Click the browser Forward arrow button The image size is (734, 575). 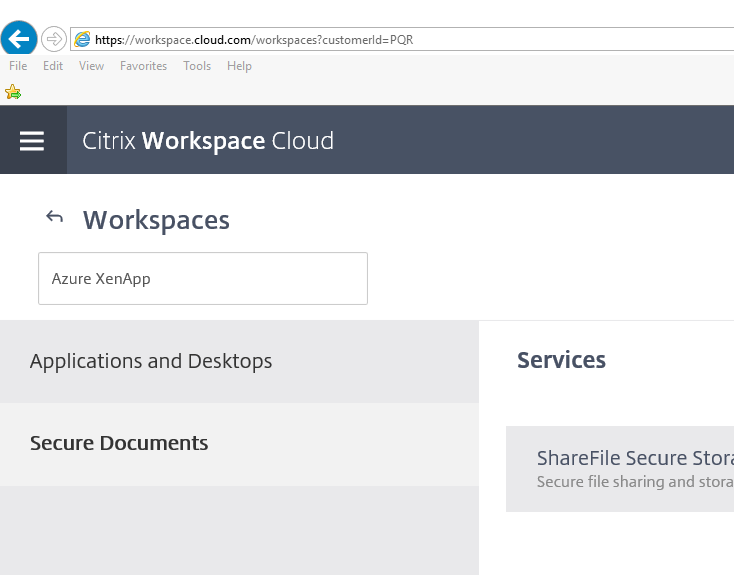point(54,39)
